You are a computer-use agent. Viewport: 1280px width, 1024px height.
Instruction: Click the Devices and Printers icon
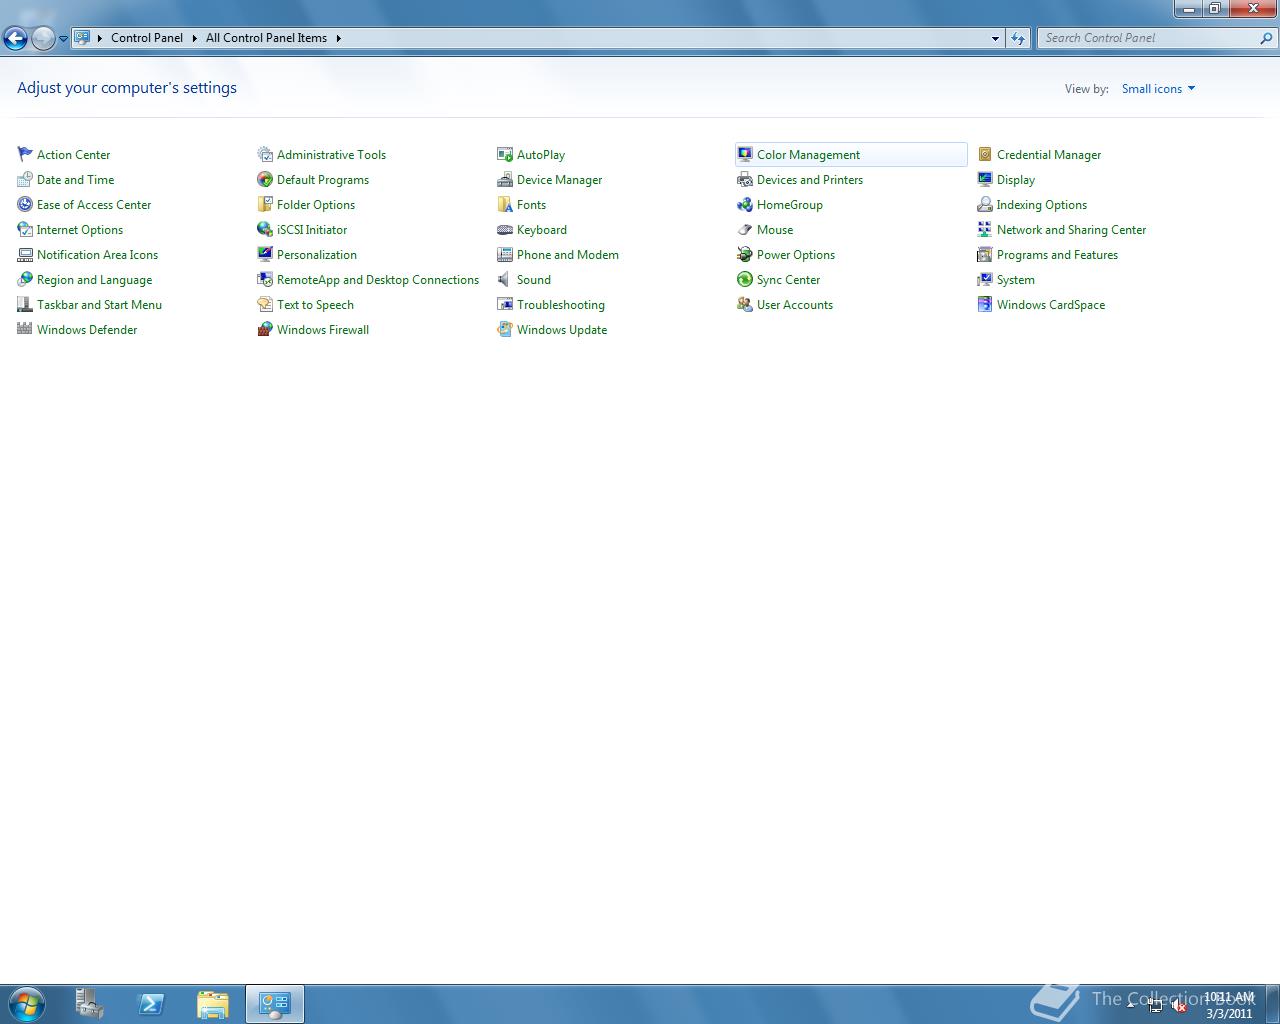745,179
